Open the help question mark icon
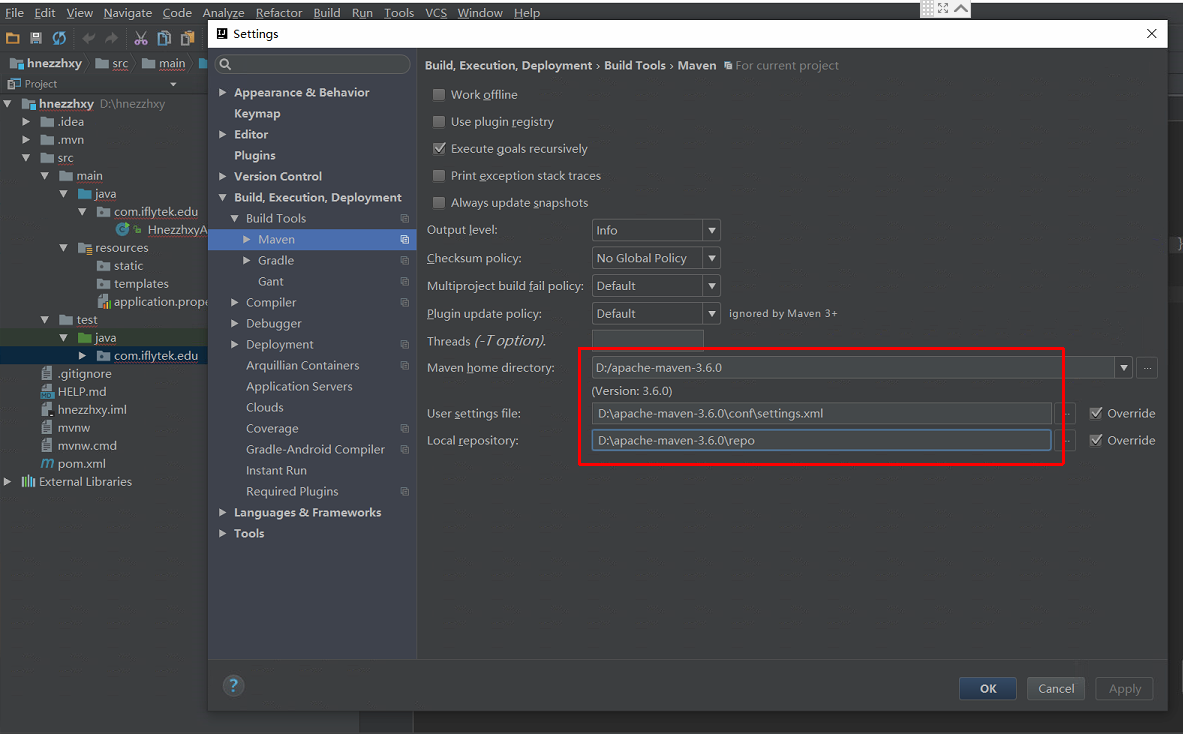1183x734 pixels. 233,685
